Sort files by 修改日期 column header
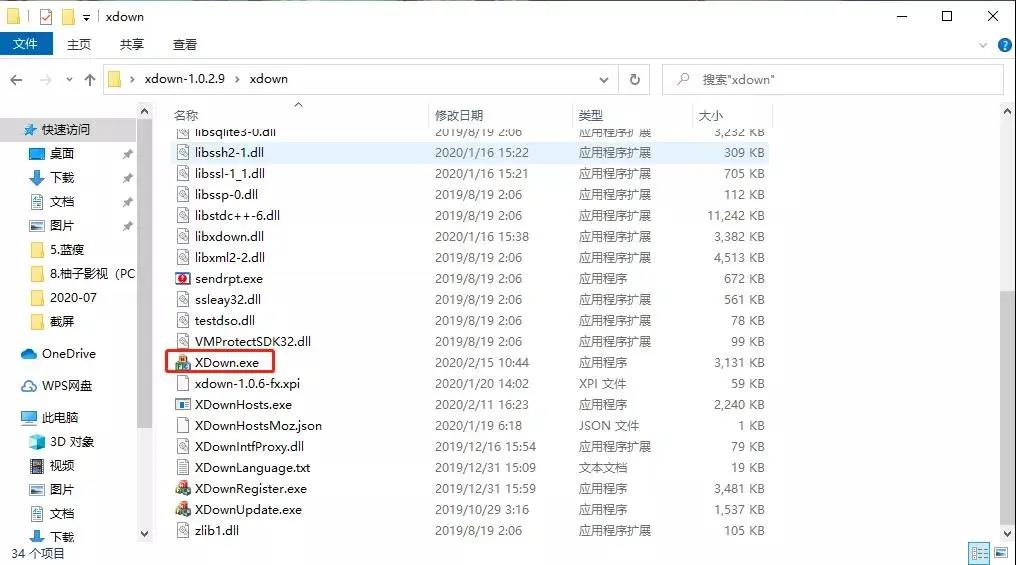 [x=458, y=116]
